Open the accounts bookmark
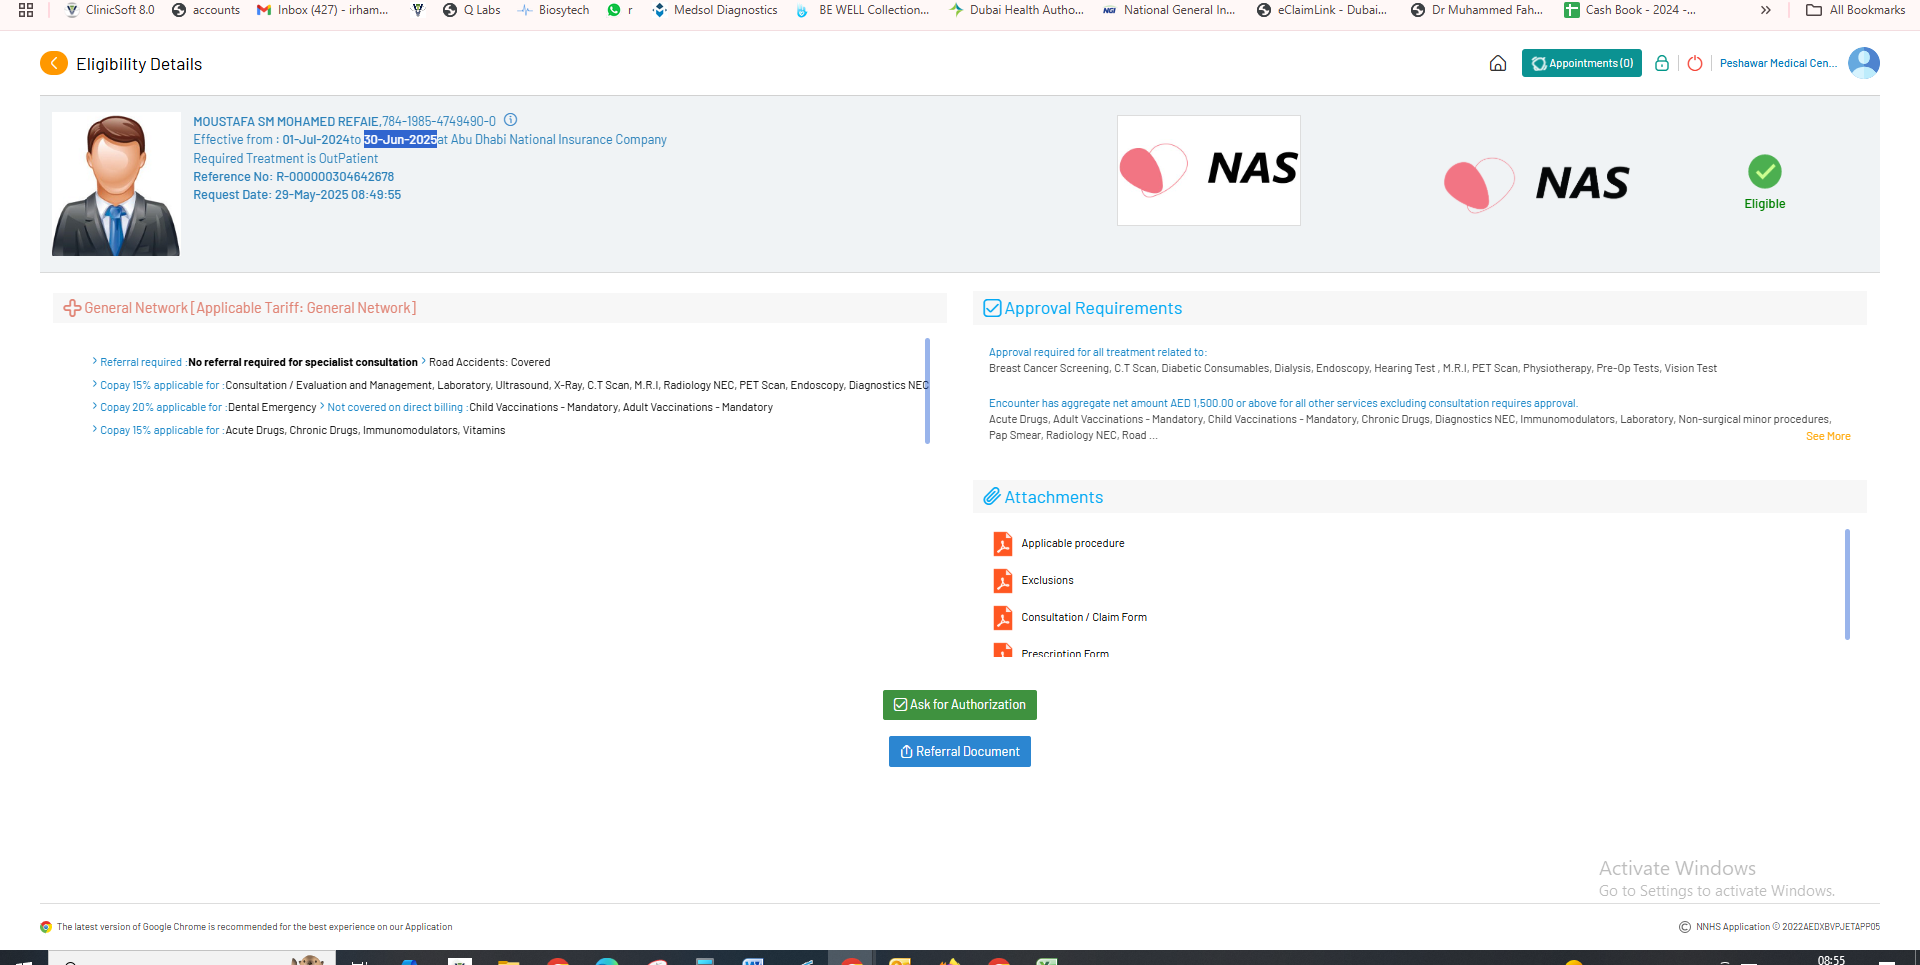This screenshot has height=965, width=1920. (x=206, y=10)
